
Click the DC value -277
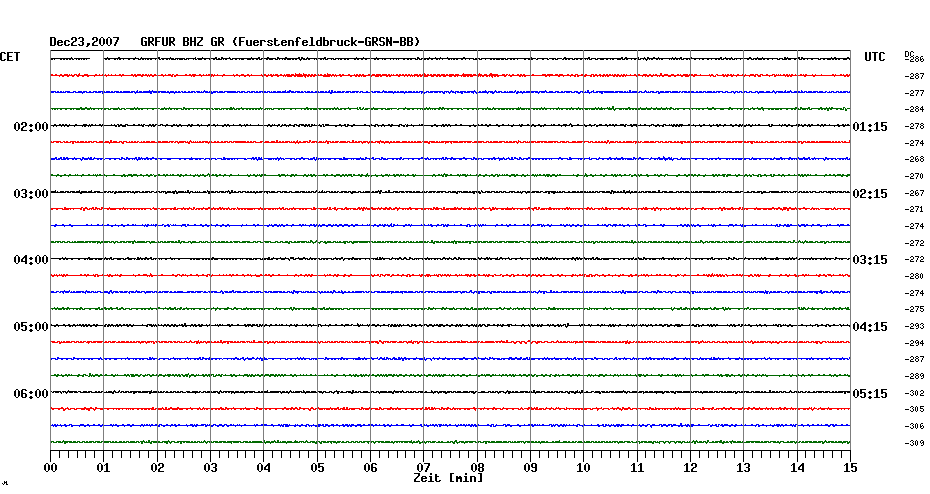point(915,93)
